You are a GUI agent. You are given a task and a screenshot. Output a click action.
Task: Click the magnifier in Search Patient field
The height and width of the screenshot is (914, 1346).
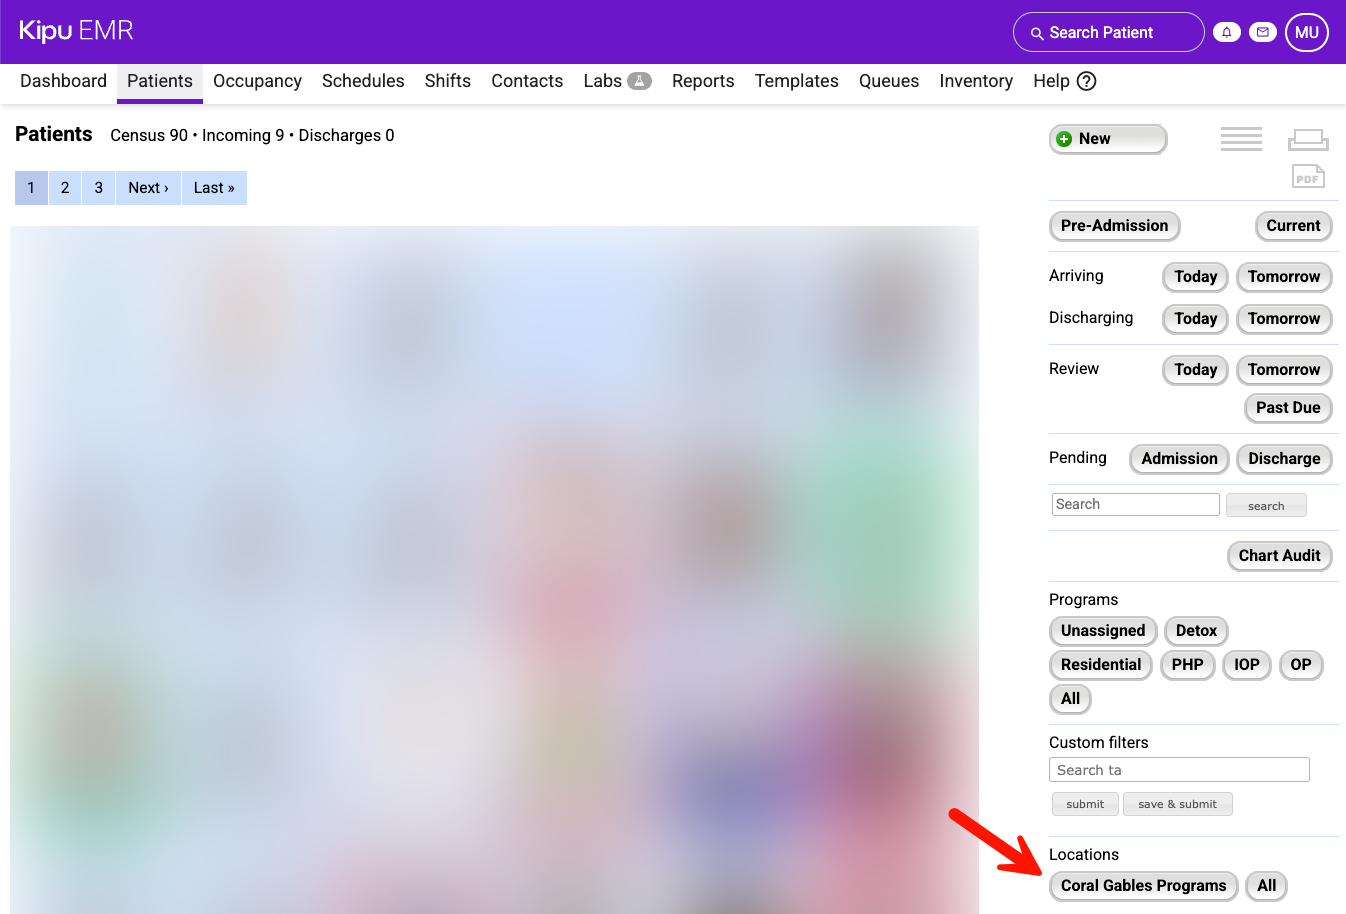pyautogui.click(x=1038, y=32)
